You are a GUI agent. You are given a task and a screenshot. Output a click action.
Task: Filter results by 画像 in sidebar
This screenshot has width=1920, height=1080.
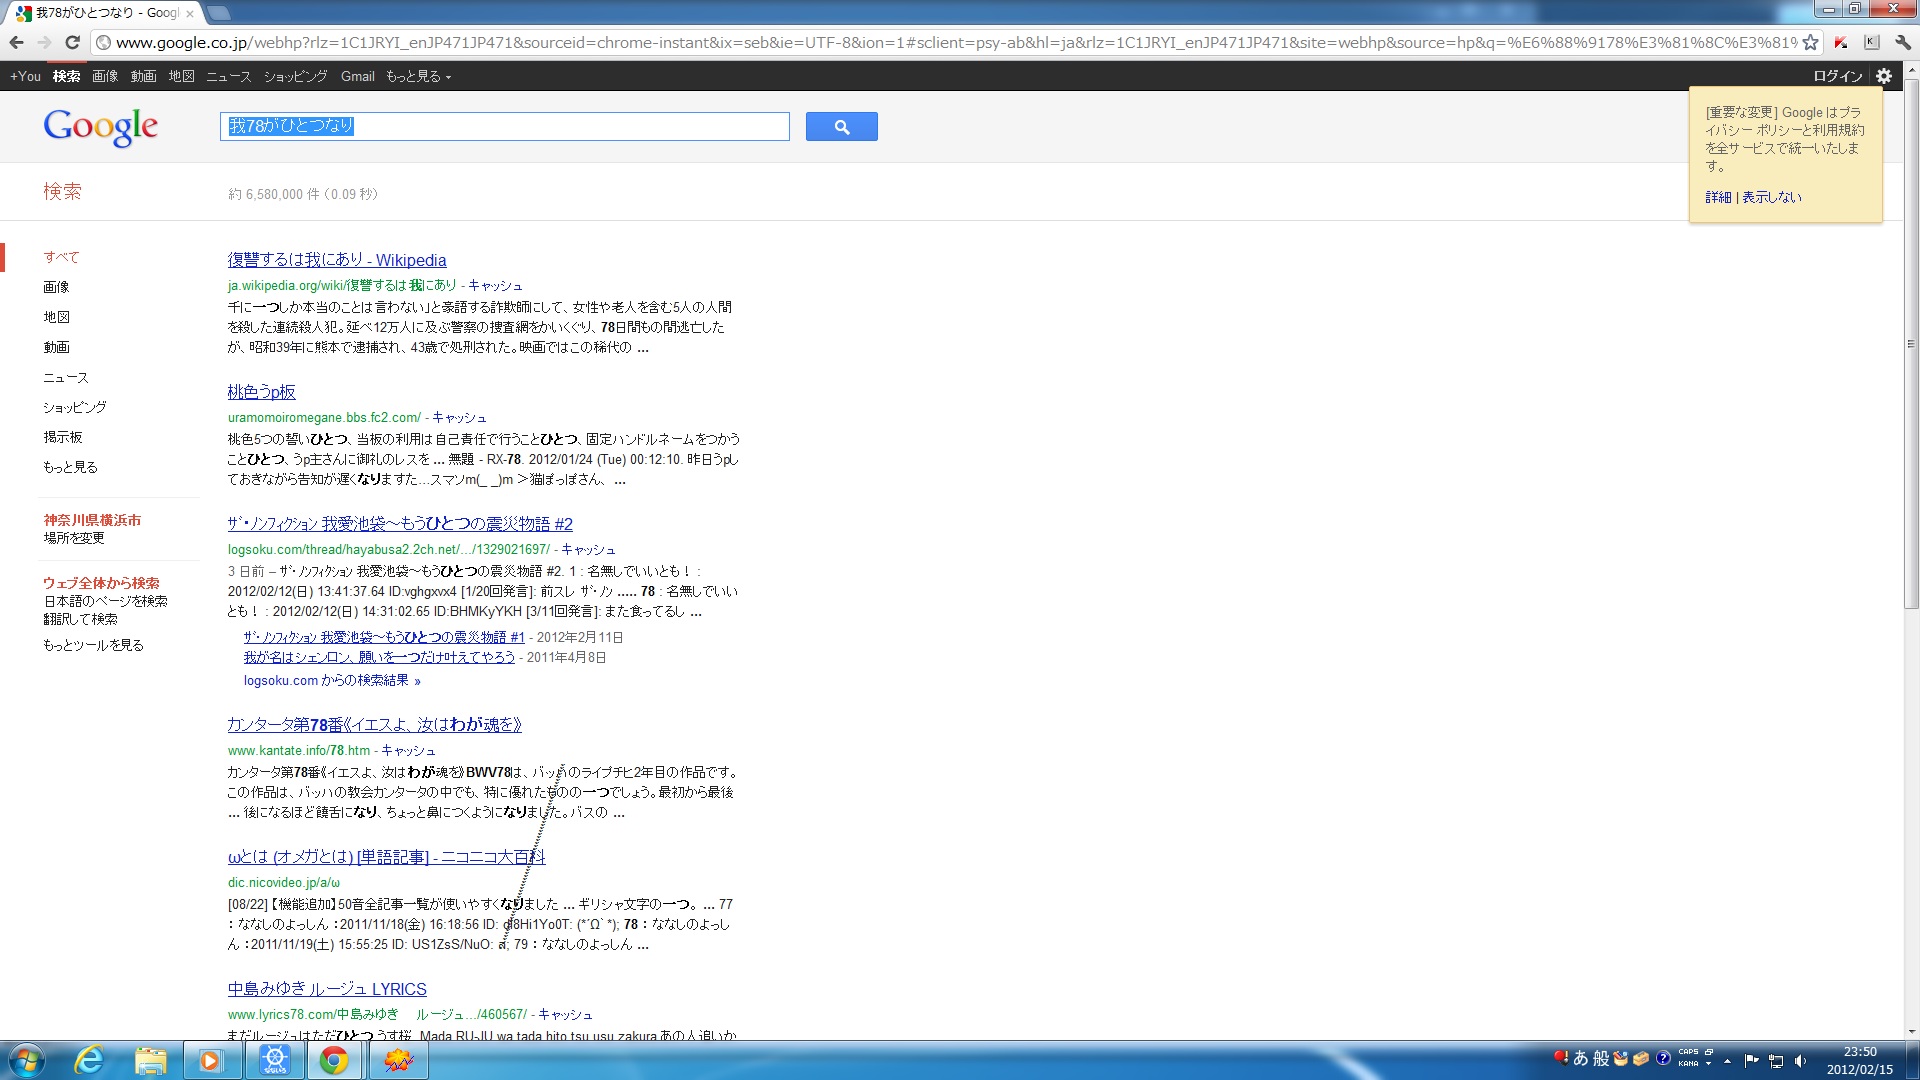[56, 287]
